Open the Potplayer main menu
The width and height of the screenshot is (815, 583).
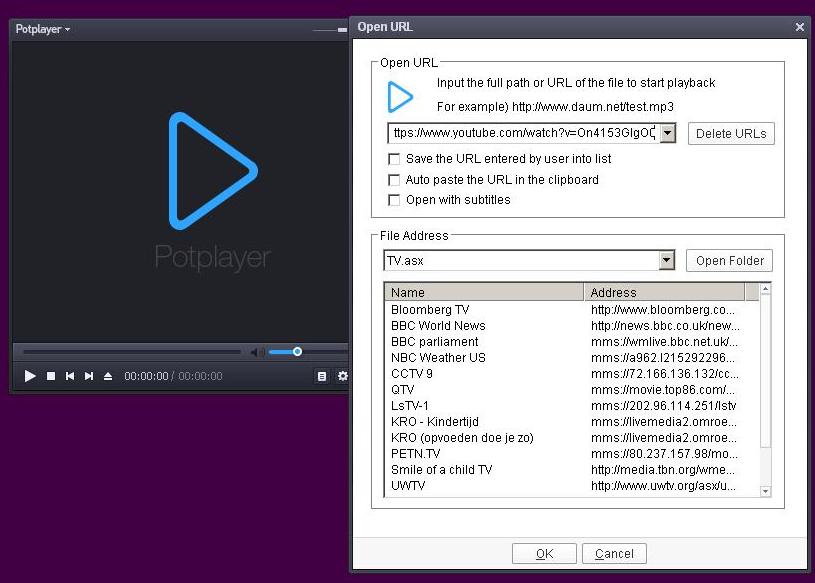43,29
